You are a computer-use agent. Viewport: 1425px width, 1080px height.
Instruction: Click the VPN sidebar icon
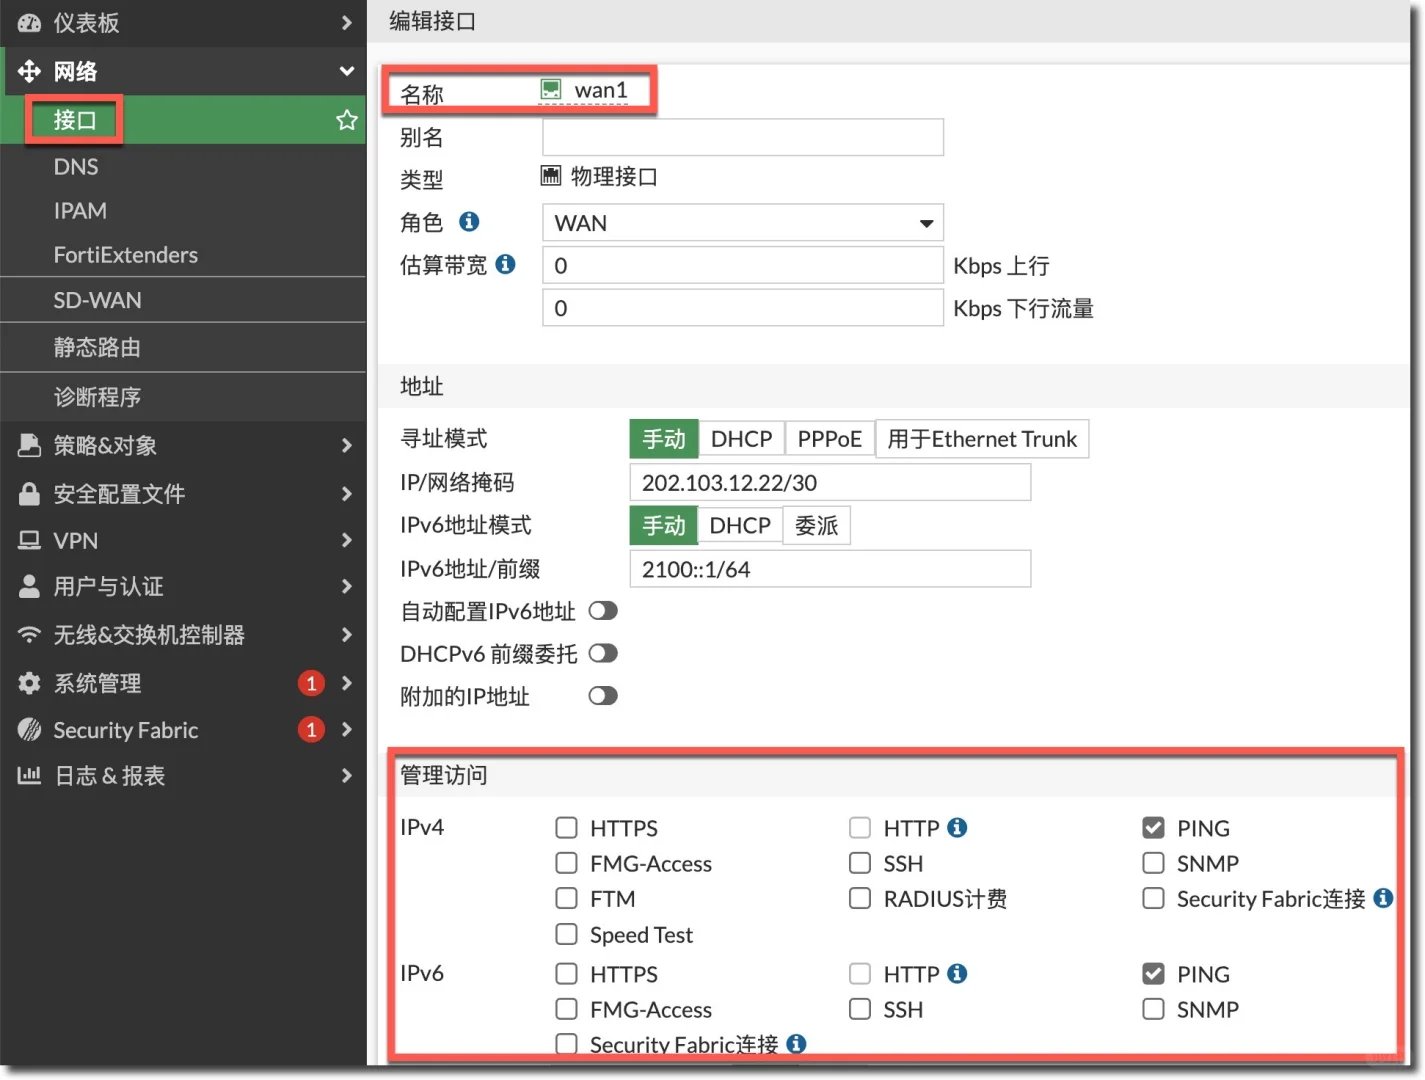tap(28, 540)
